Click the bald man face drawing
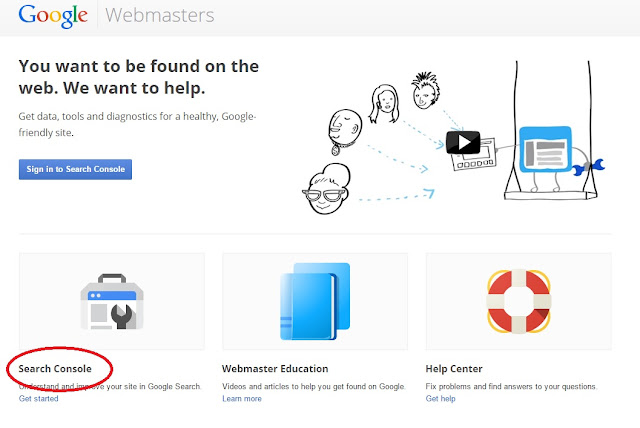Image resolution: width=640 pixels, height=428 pixels. tap(344, 131)
